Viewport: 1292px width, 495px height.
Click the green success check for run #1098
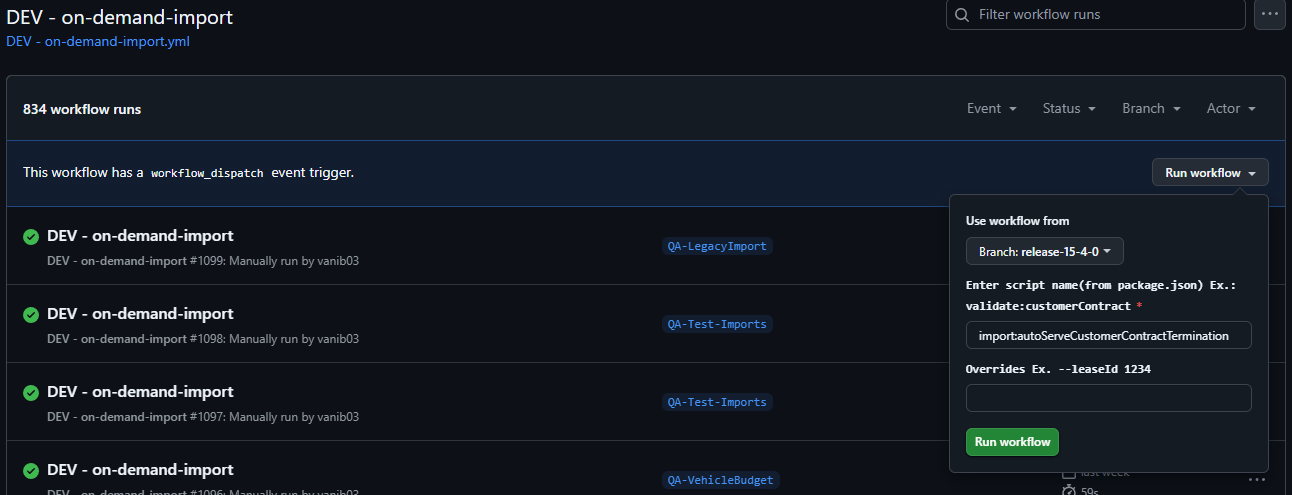click(x=31, y=315)
